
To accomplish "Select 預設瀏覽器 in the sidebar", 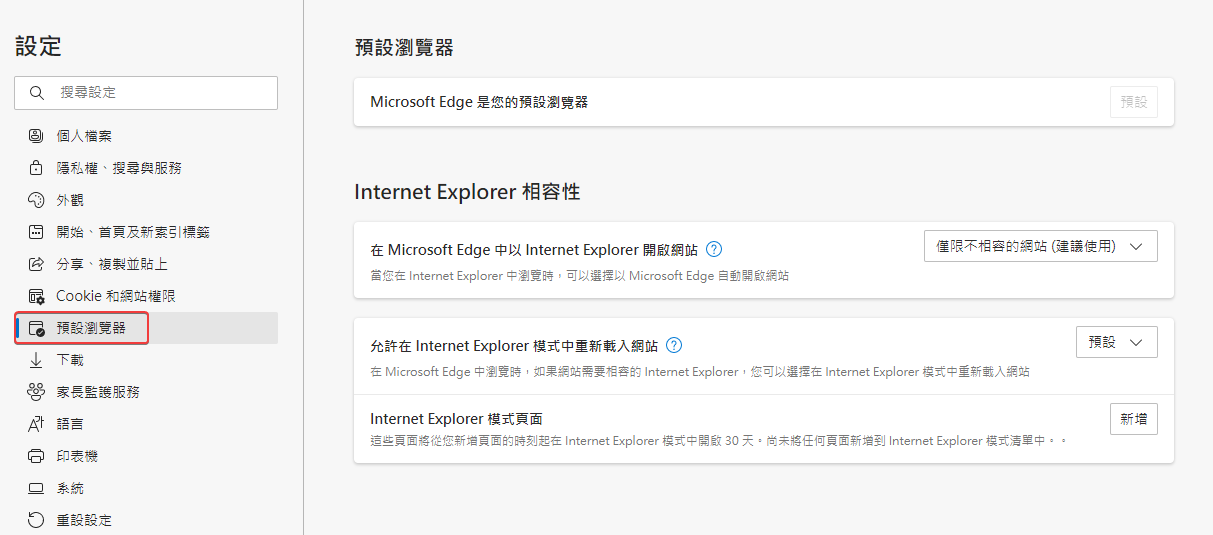I will tap(146, 328).
